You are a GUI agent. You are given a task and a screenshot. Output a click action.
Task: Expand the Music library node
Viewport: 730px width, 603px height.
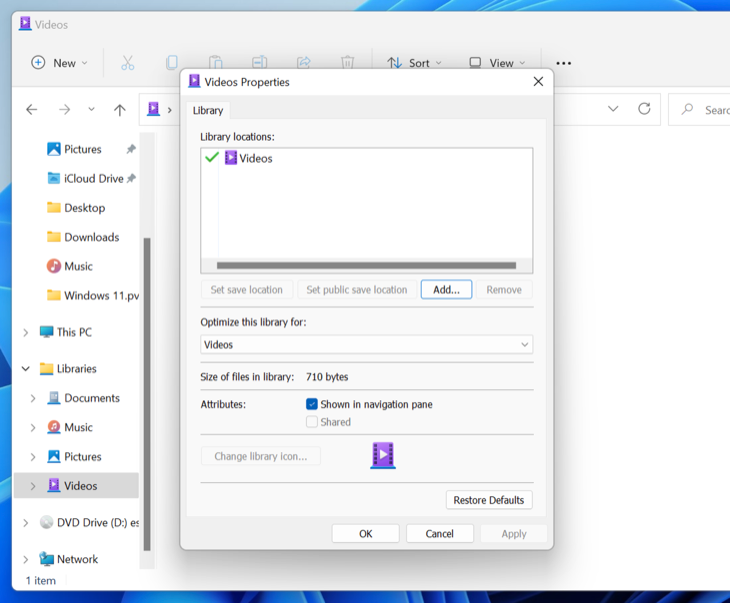(x=33, y=427)
